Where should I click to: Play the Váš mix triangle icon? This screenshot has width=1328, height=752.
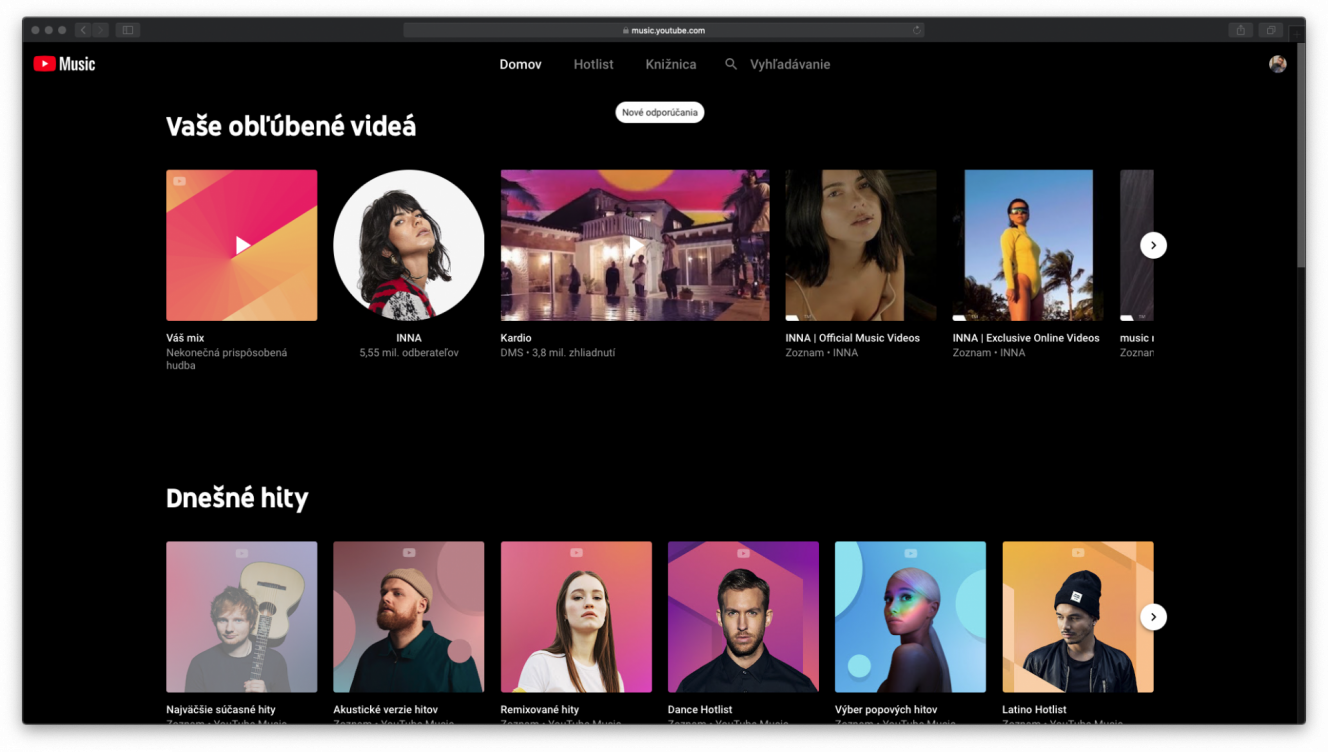coord(242,244)
